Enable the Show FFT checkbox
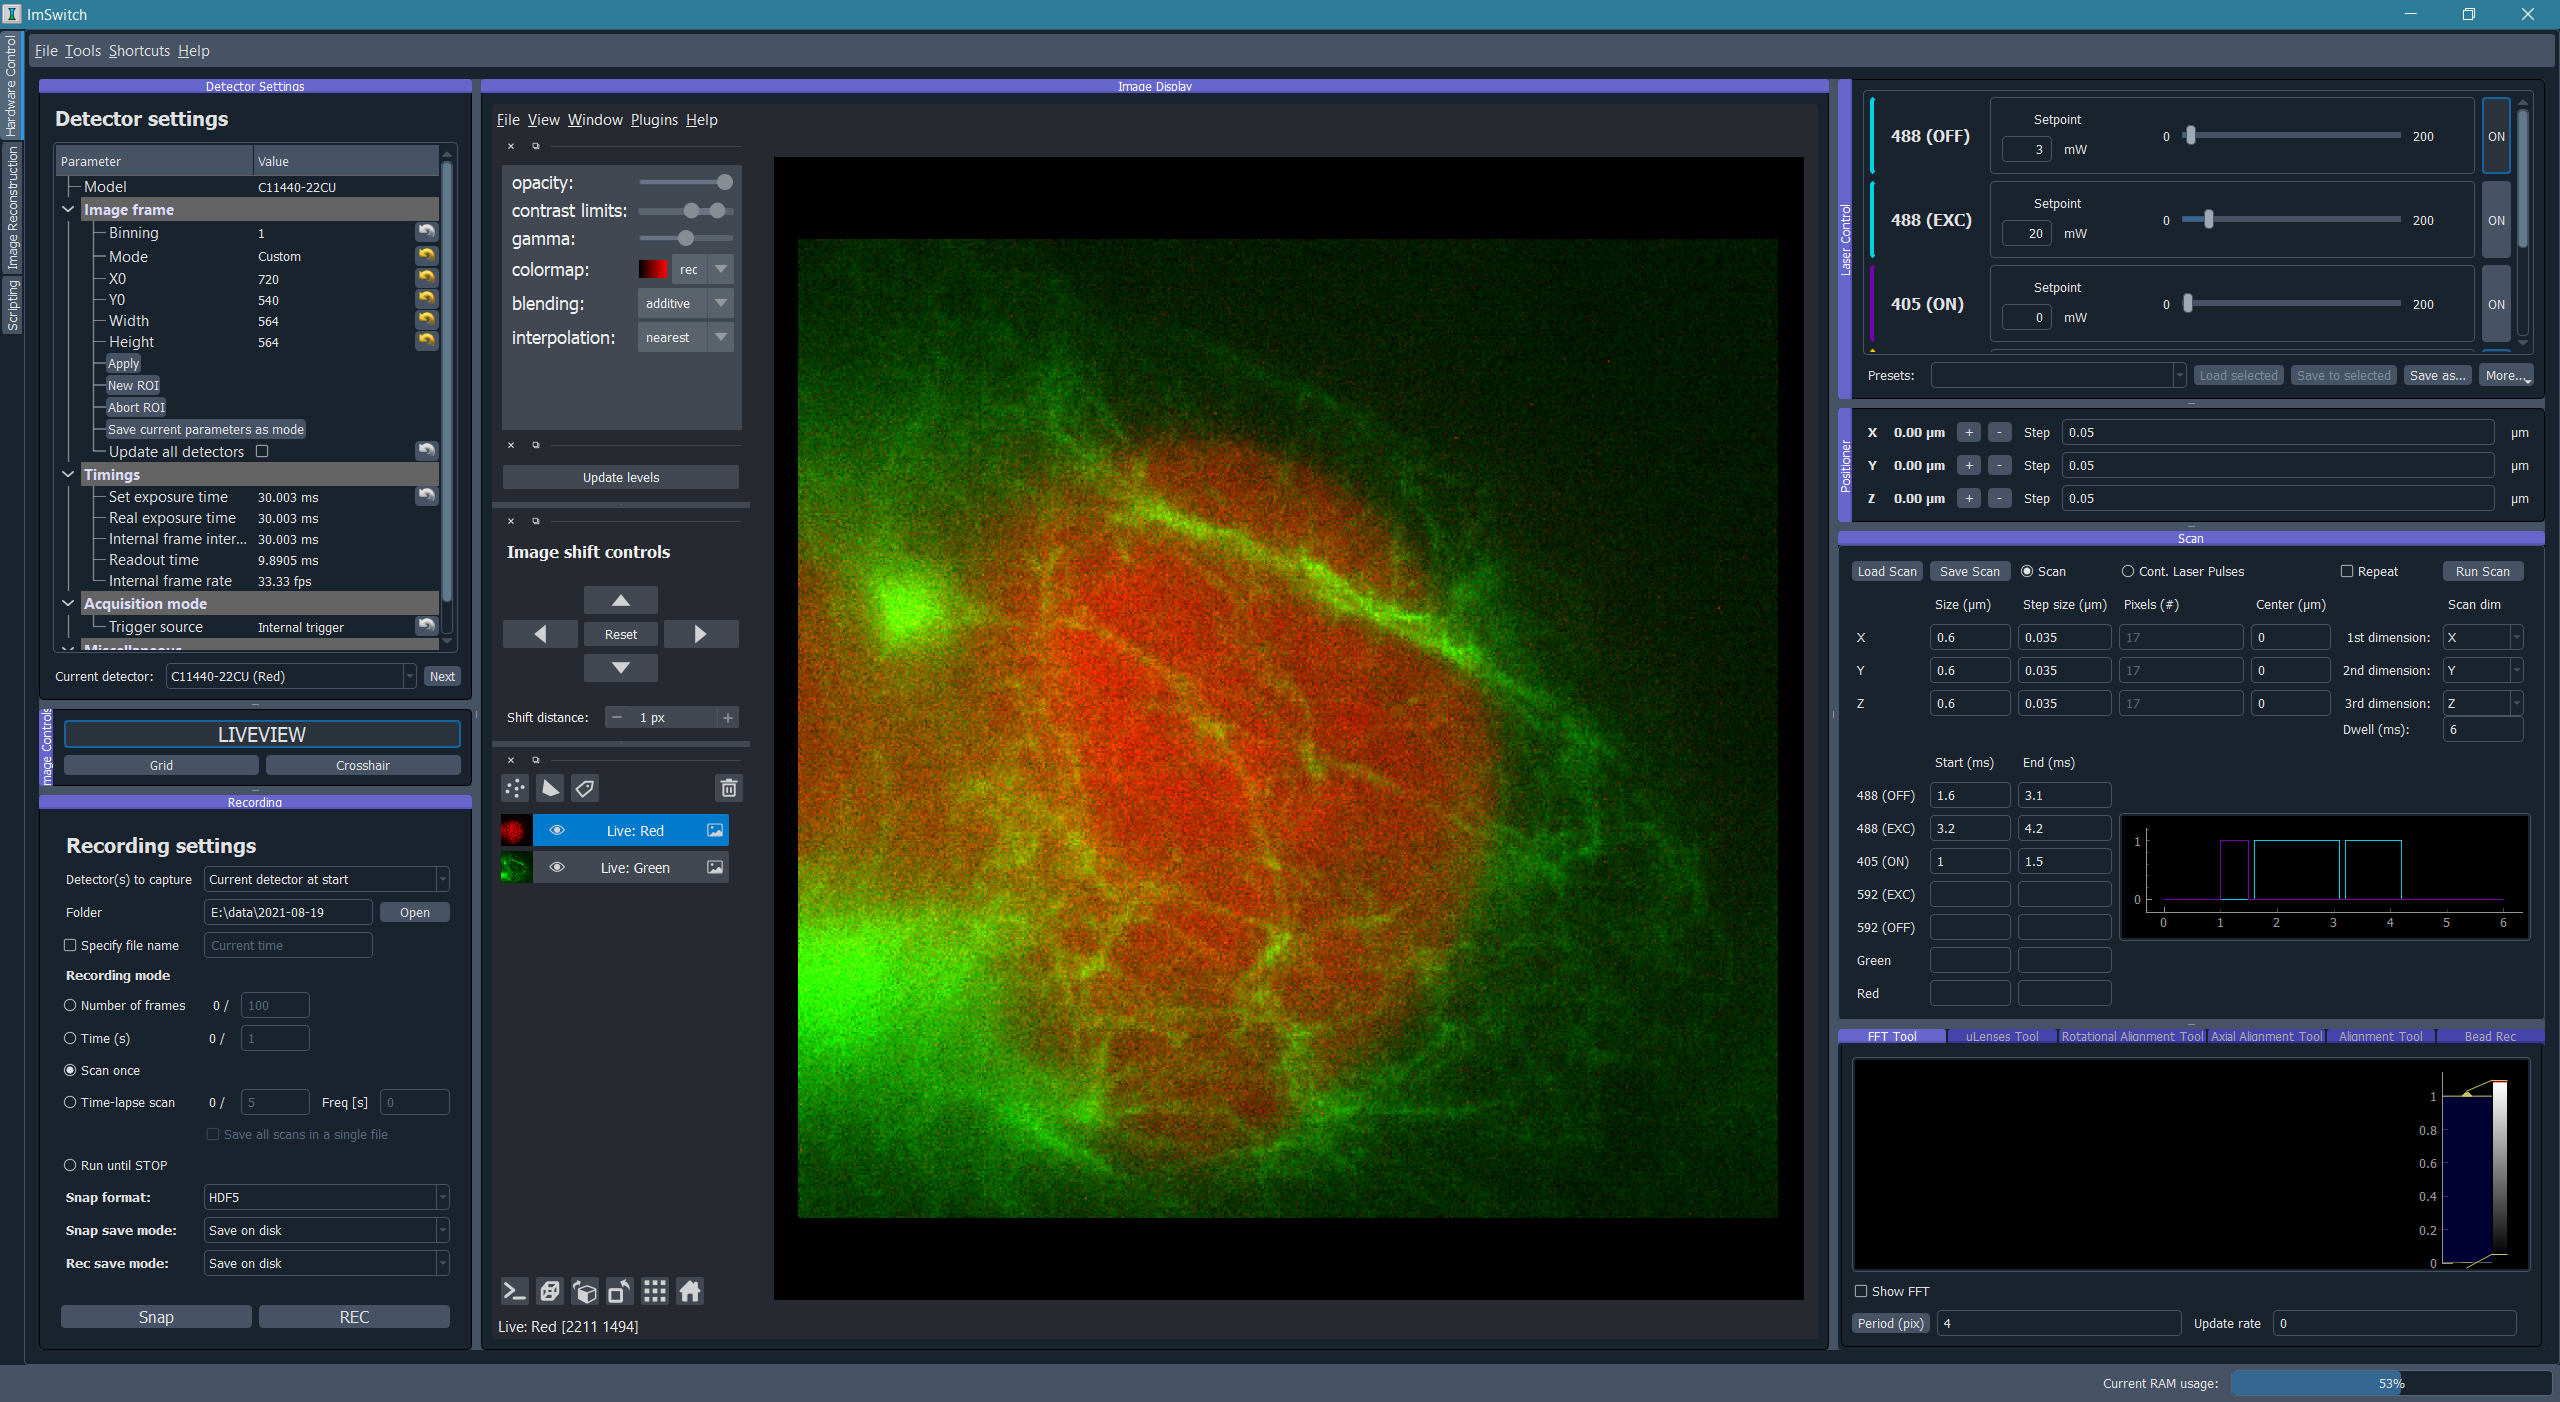 pyautogui.click(x=1861, y=1291)
